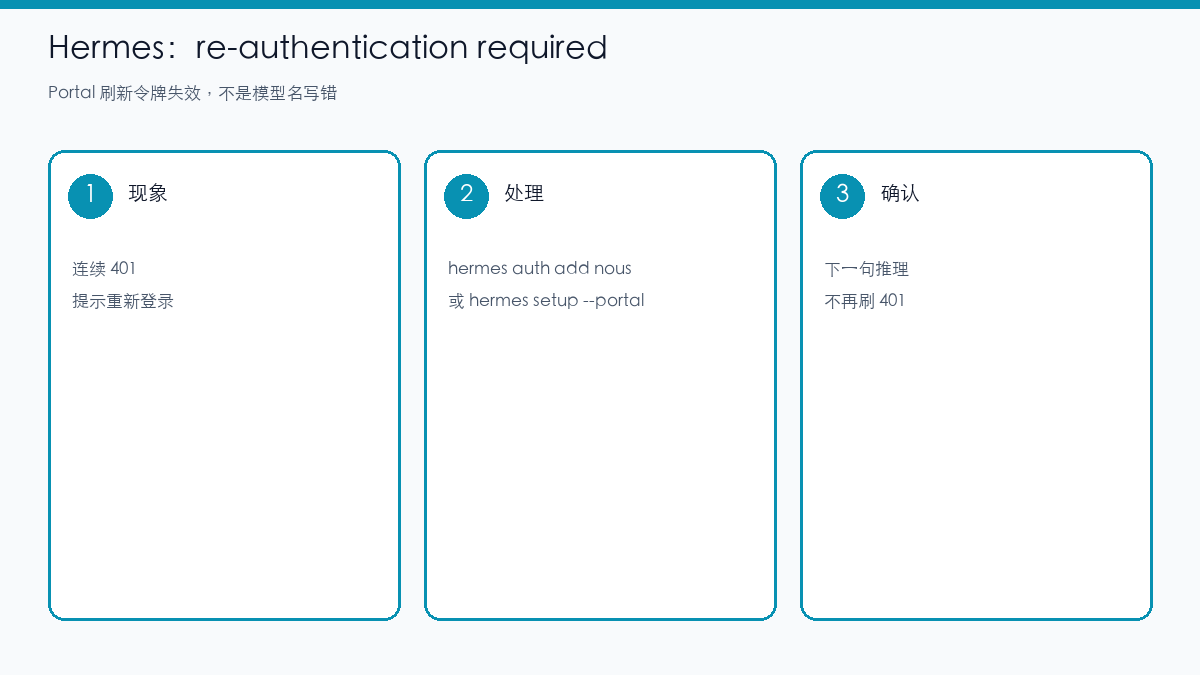The width and height of the screenshot is (1200, 675).
Task: Click the subtitle 'Portal 刷新令牌失效,不是模型名写错'
Action: tap(193, 93)
